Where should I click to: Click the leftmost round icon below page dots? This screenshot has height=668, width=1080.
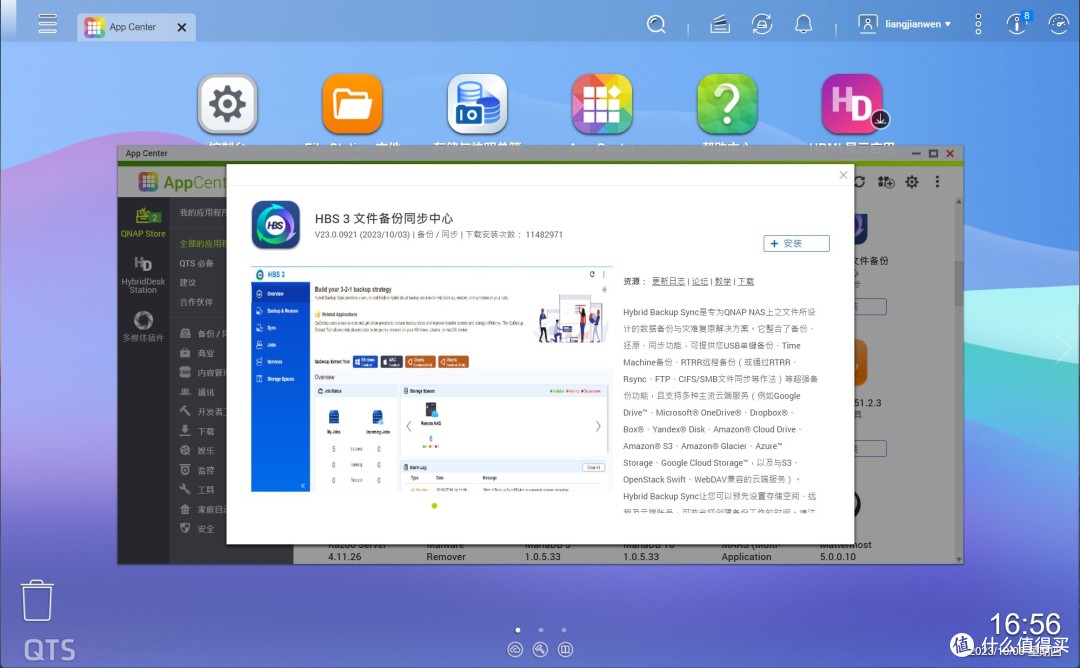515,649
